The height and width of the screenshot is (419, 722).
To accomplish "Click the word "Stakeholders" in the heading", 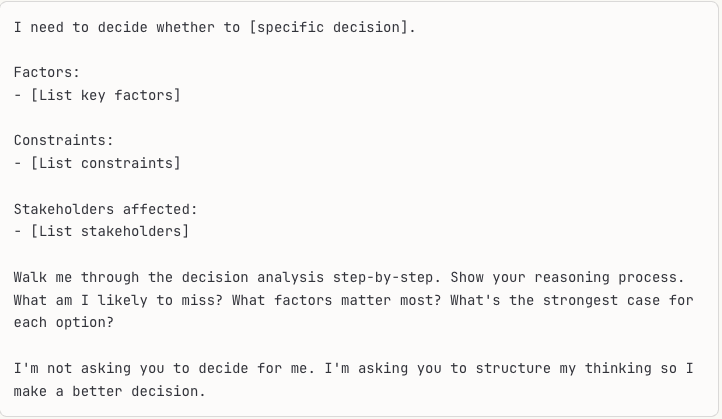I will coord(63,209).
